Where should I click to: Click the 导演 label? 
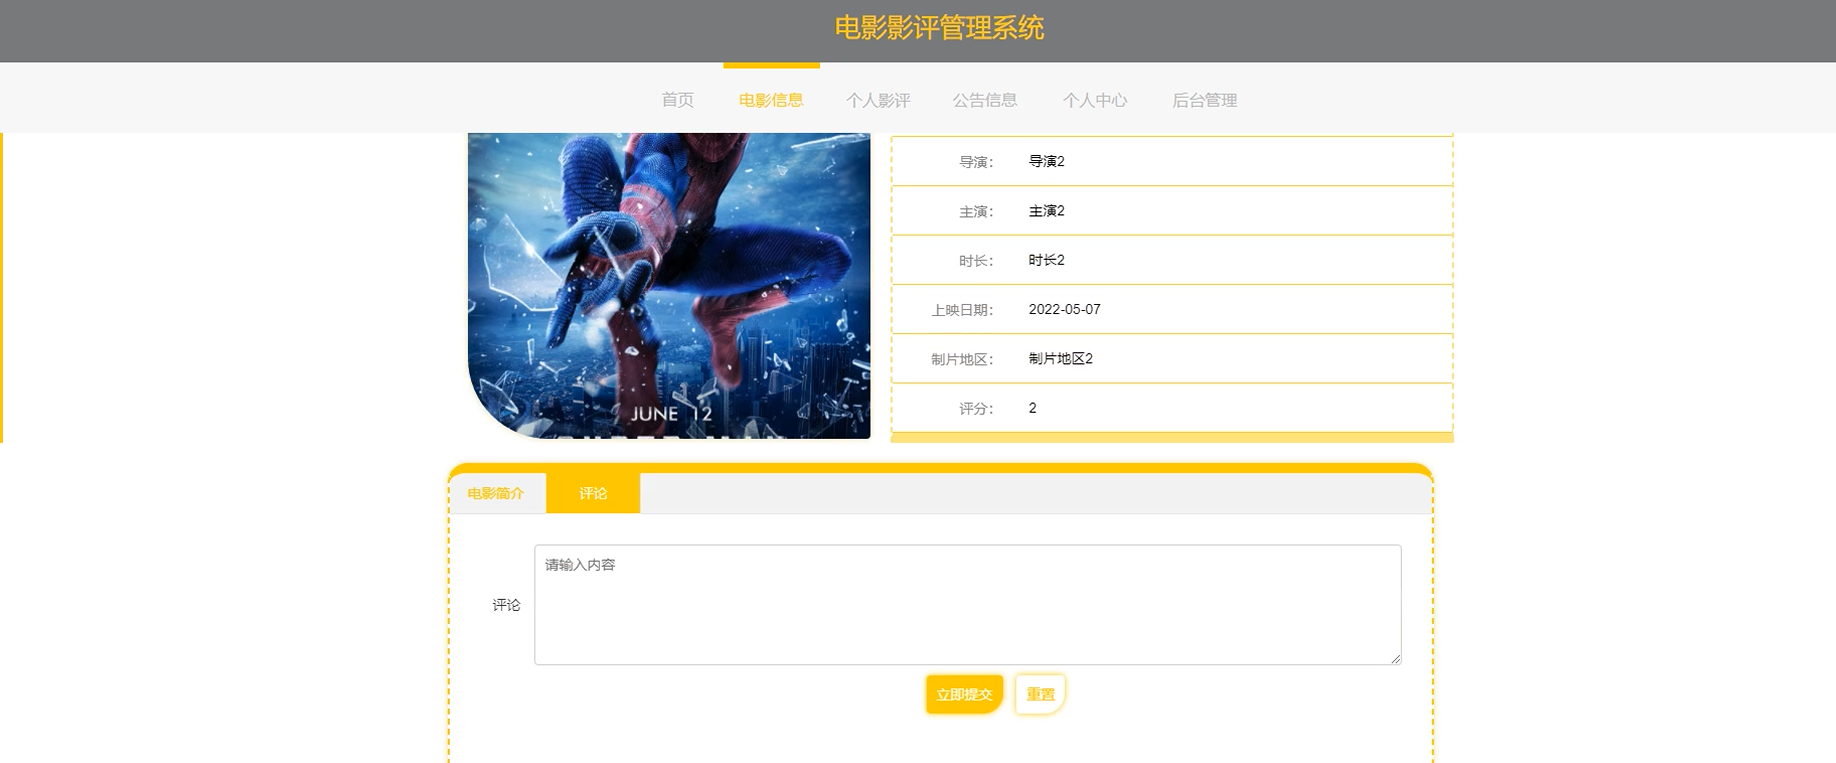tap(976, 162)
